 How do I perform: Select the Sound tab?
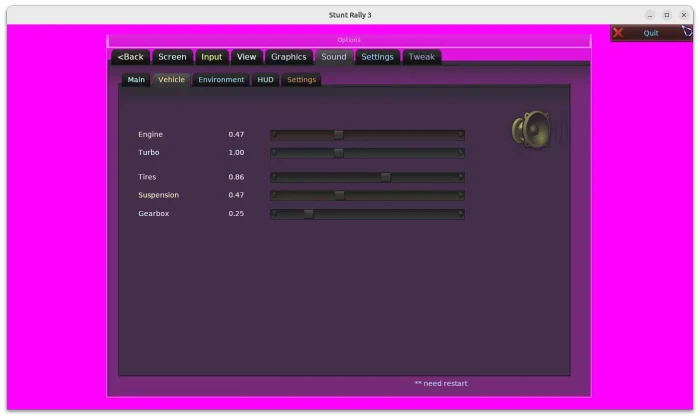point(334,57)
